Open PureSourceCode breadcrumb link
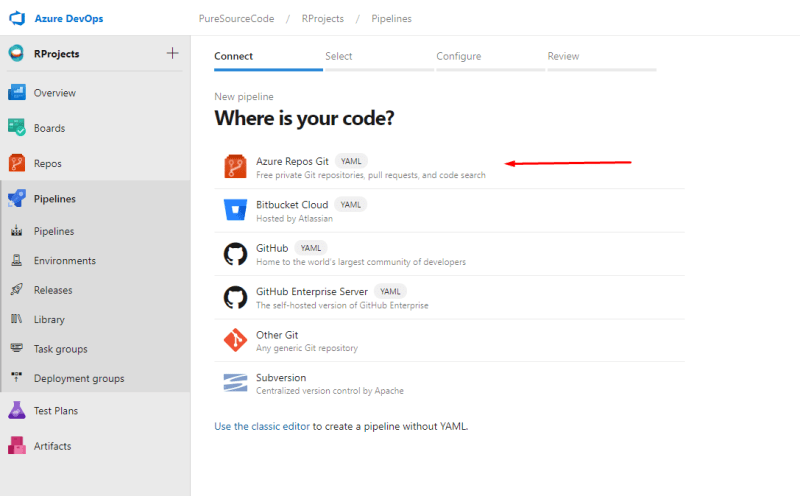 [x=236, y=18]
